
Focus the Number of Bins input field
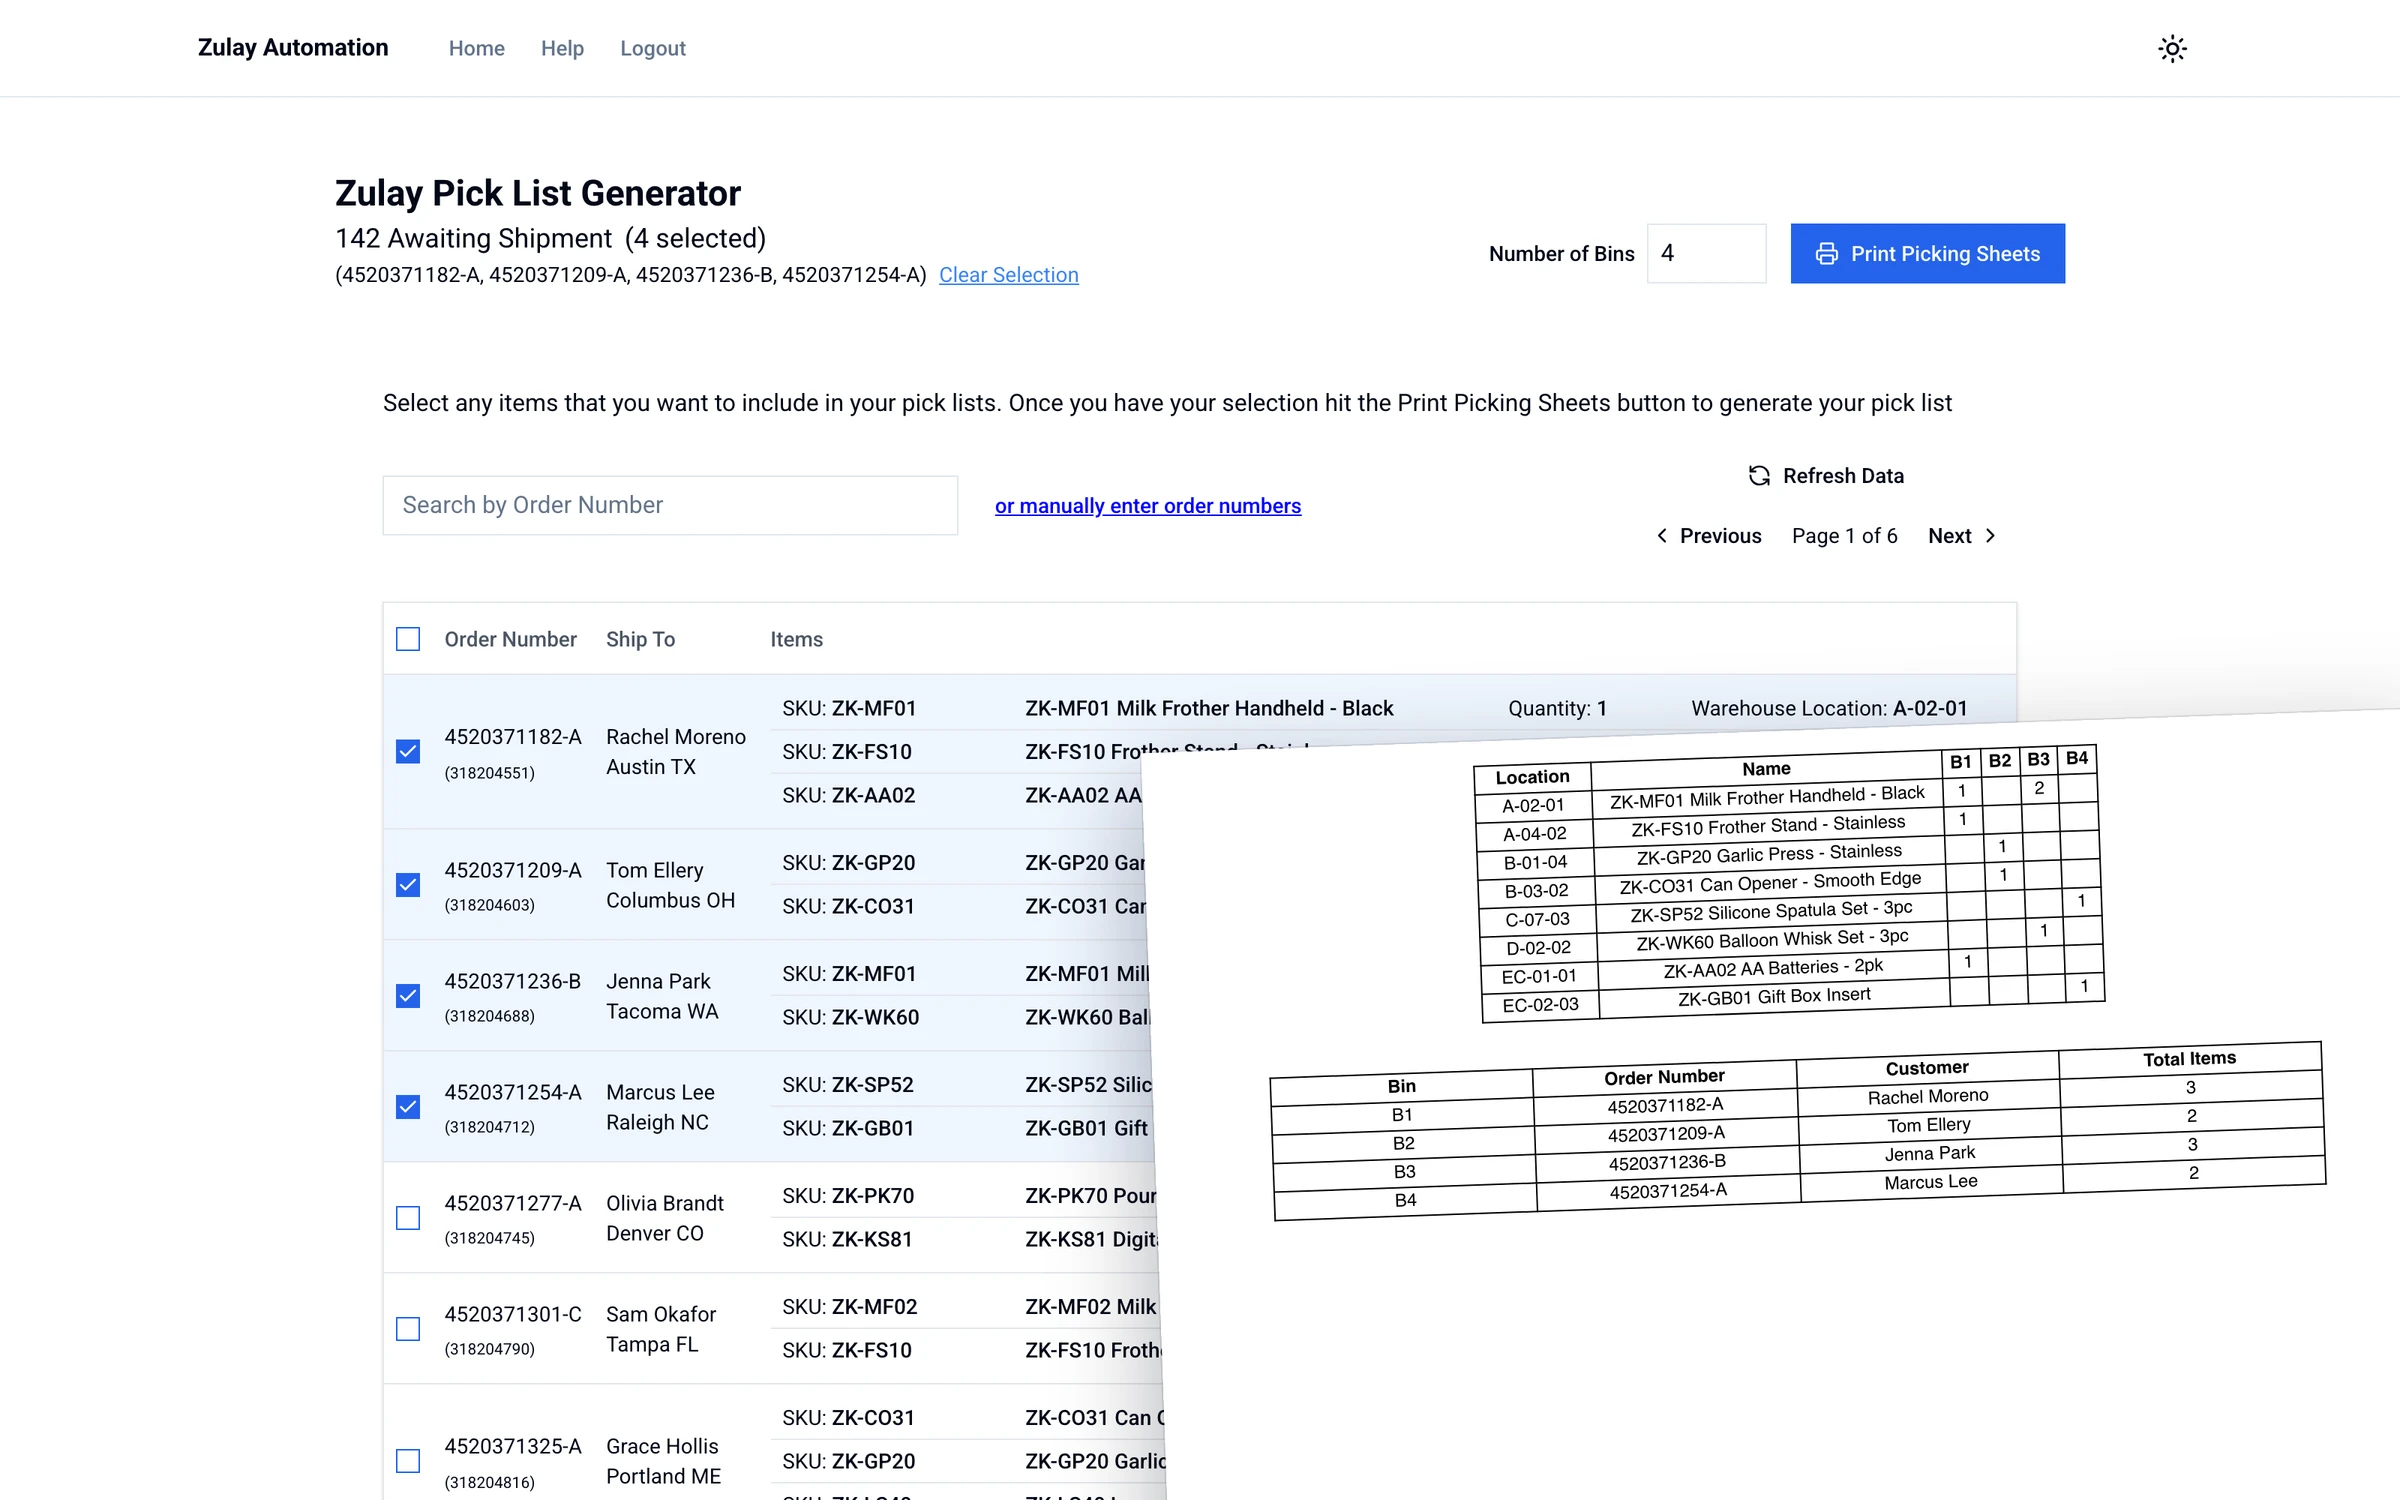[x=1706, y=254]
